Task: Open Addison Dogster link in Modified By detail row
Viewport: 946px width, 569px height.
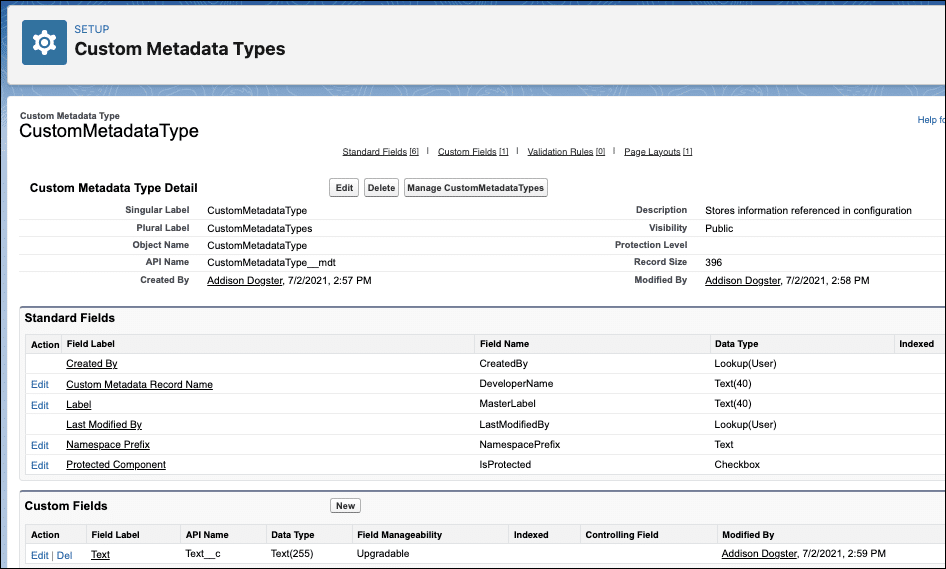Action: click(743, 281)
